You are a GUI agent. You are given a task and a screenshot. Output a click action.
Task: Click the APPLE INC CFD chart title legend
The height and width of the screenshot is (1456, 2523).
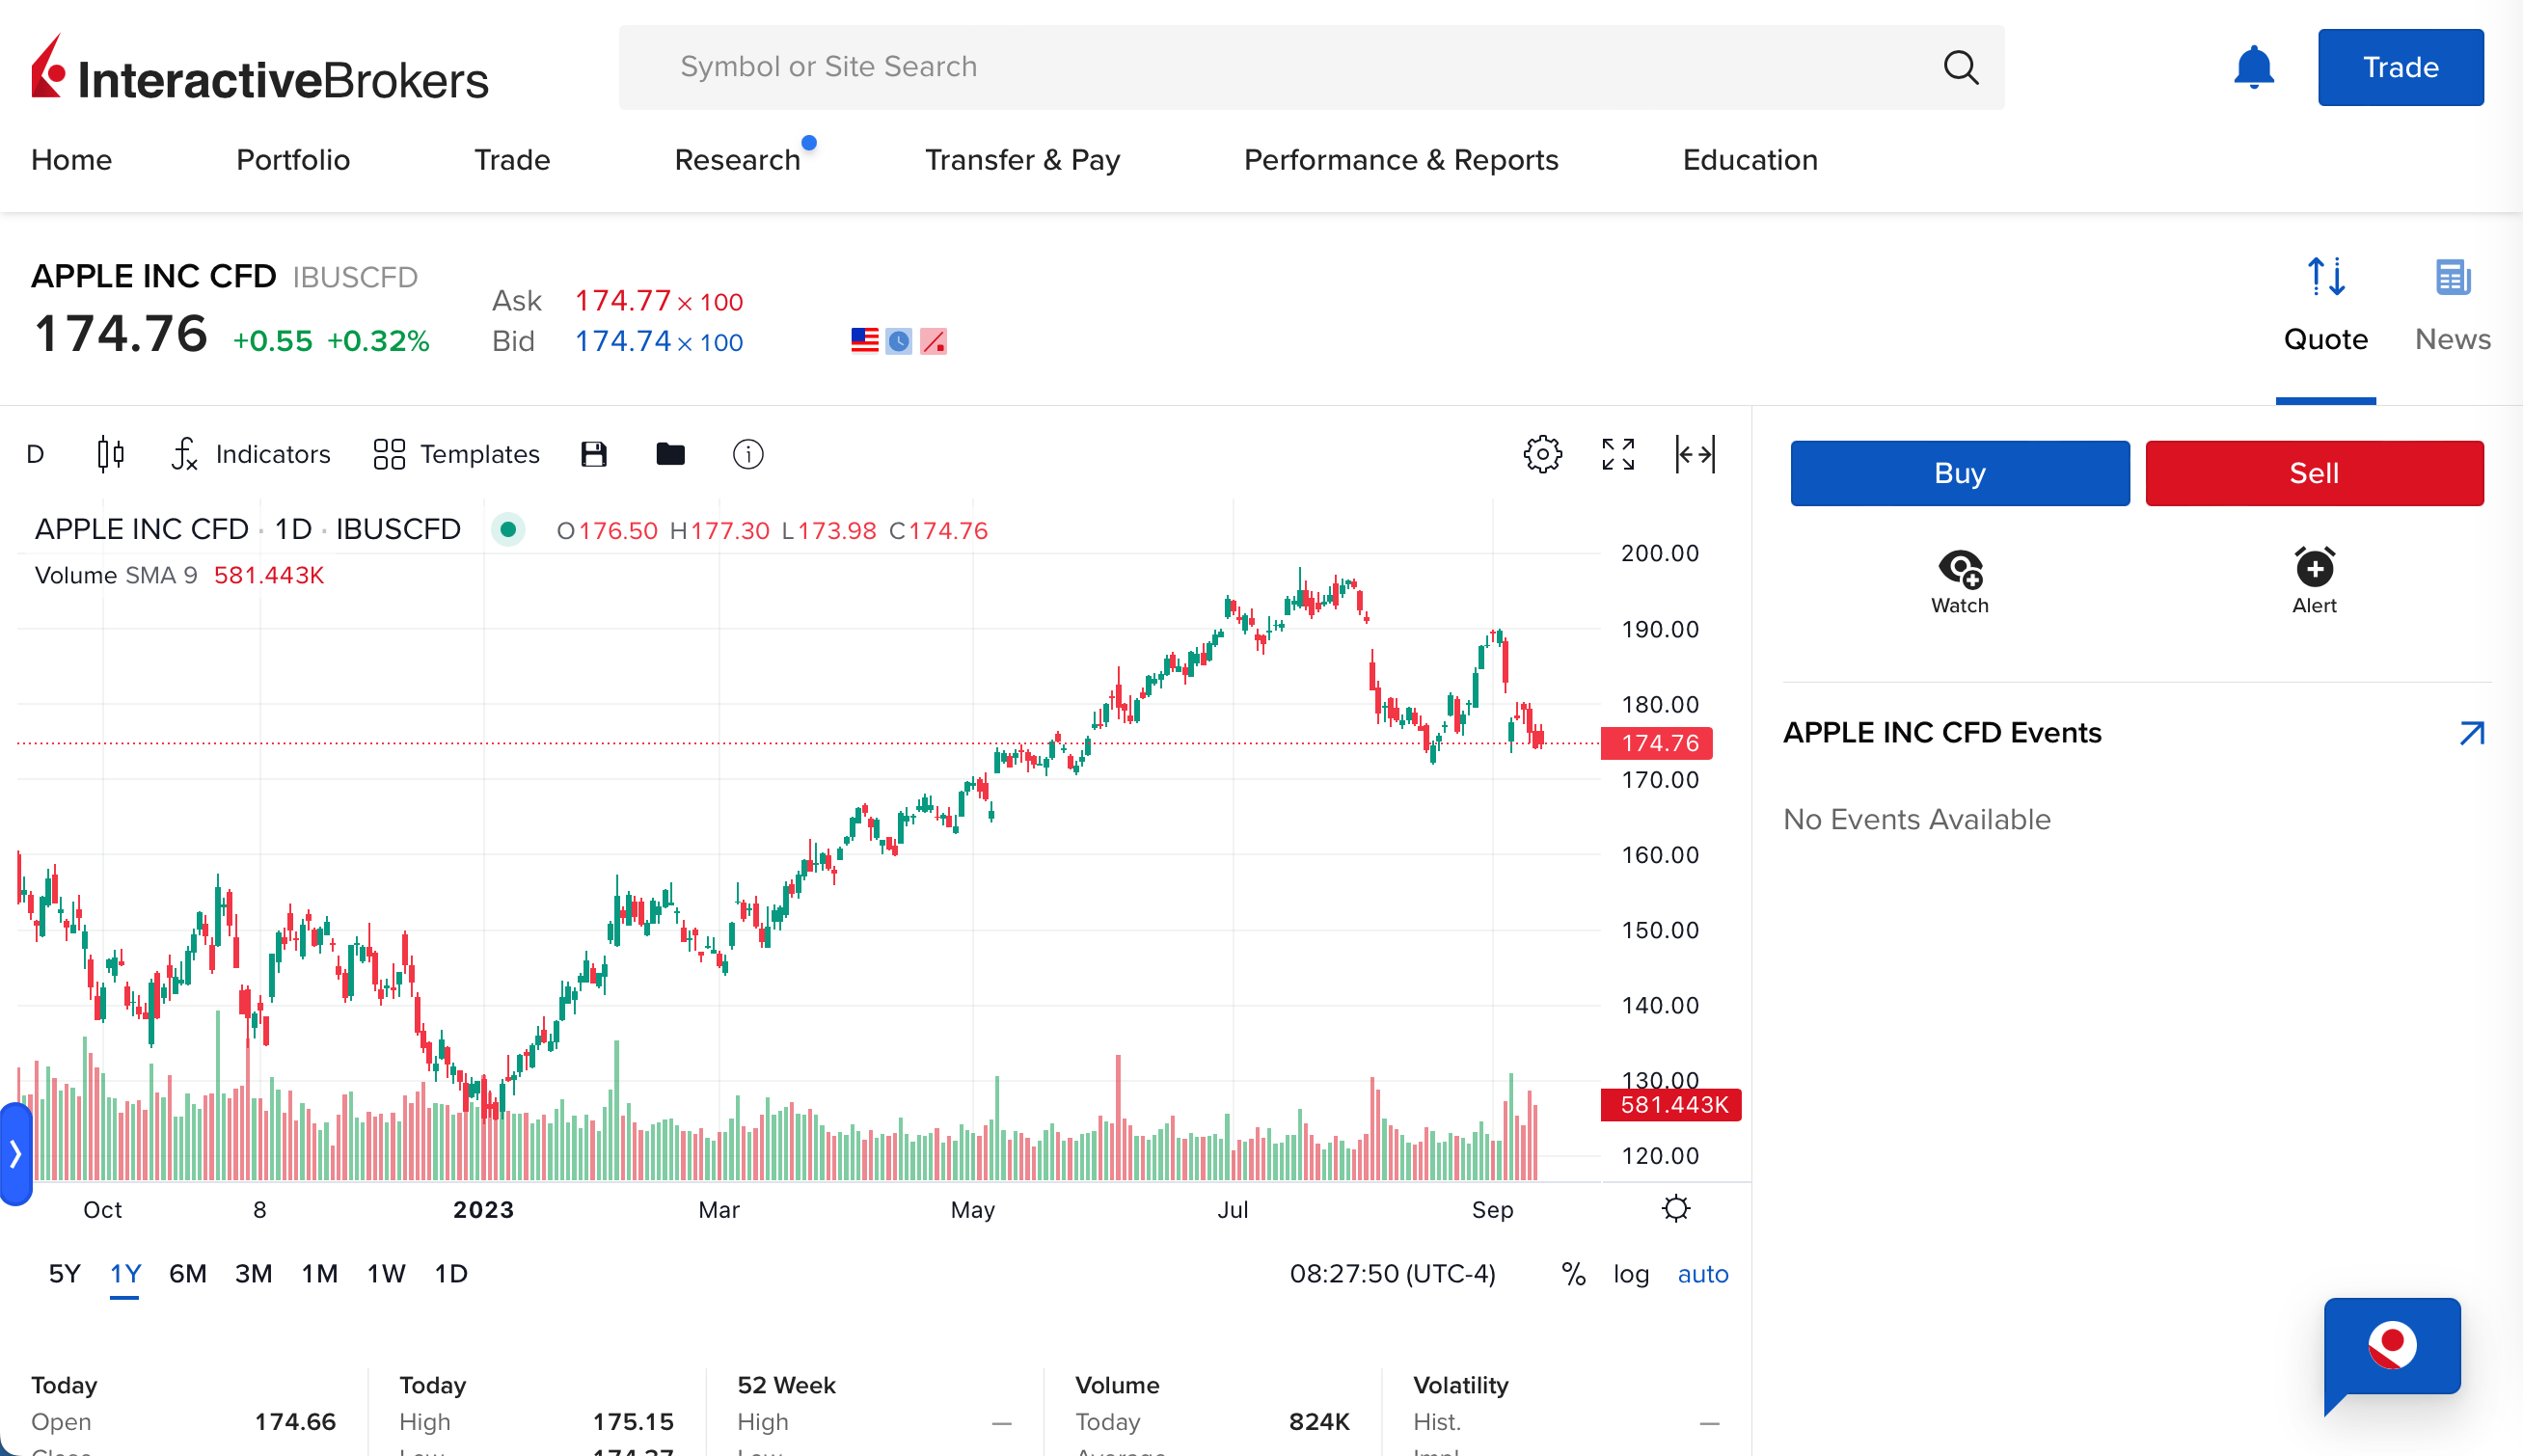247,529
